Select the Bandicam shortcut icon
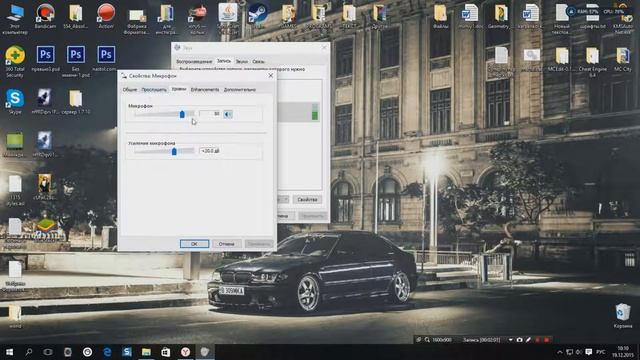Image resolution: width=640 pixels, height=360 pixels. tap(45, 16)
